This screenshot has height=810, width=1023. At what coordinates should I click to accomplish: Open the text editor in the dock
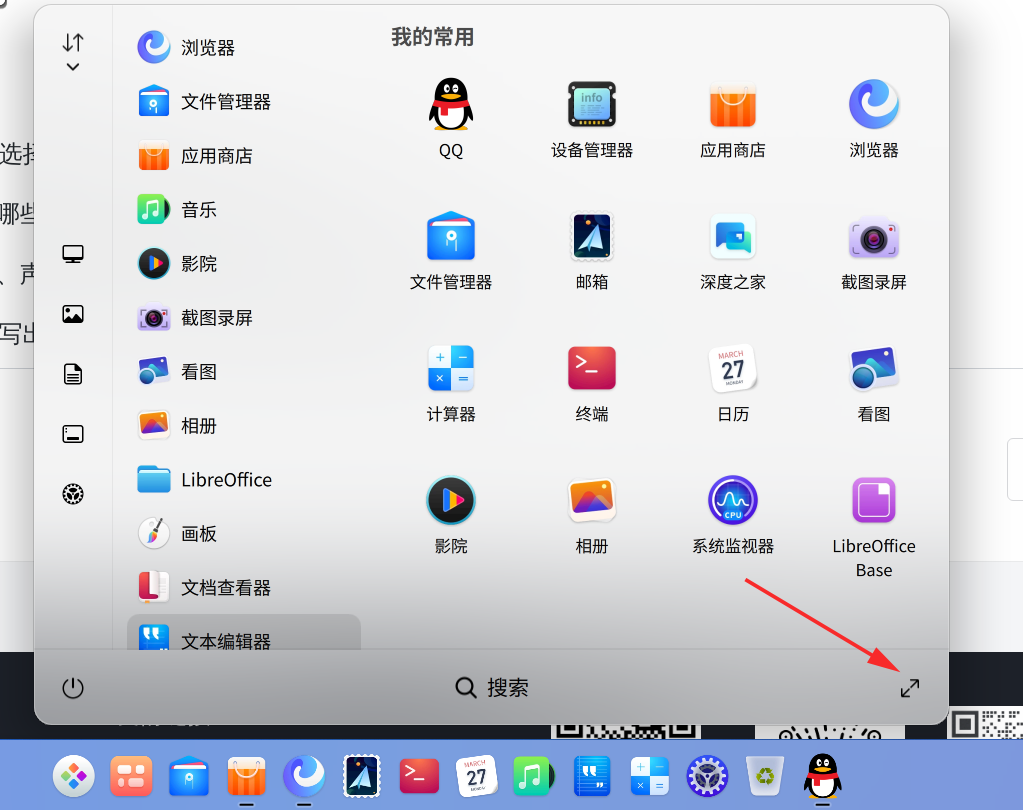[592, 776]
